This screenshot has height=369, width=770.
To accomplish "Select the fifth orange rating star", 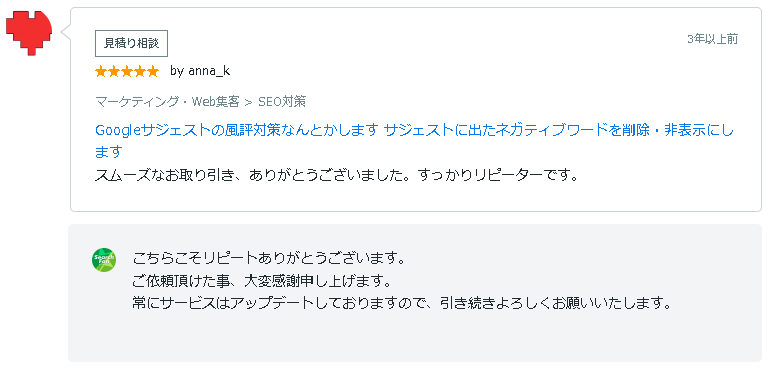I will pos(152,72).
